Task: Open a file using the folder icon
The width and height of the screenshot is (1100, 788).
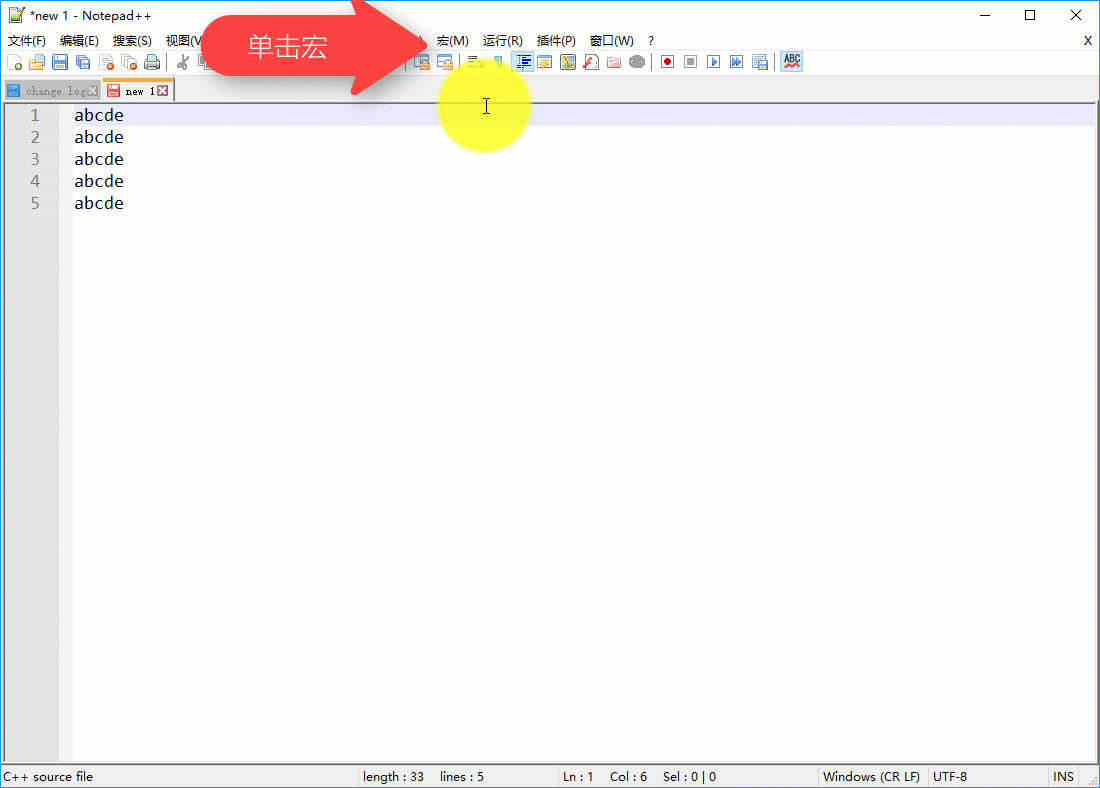Action: pos(37,61)
